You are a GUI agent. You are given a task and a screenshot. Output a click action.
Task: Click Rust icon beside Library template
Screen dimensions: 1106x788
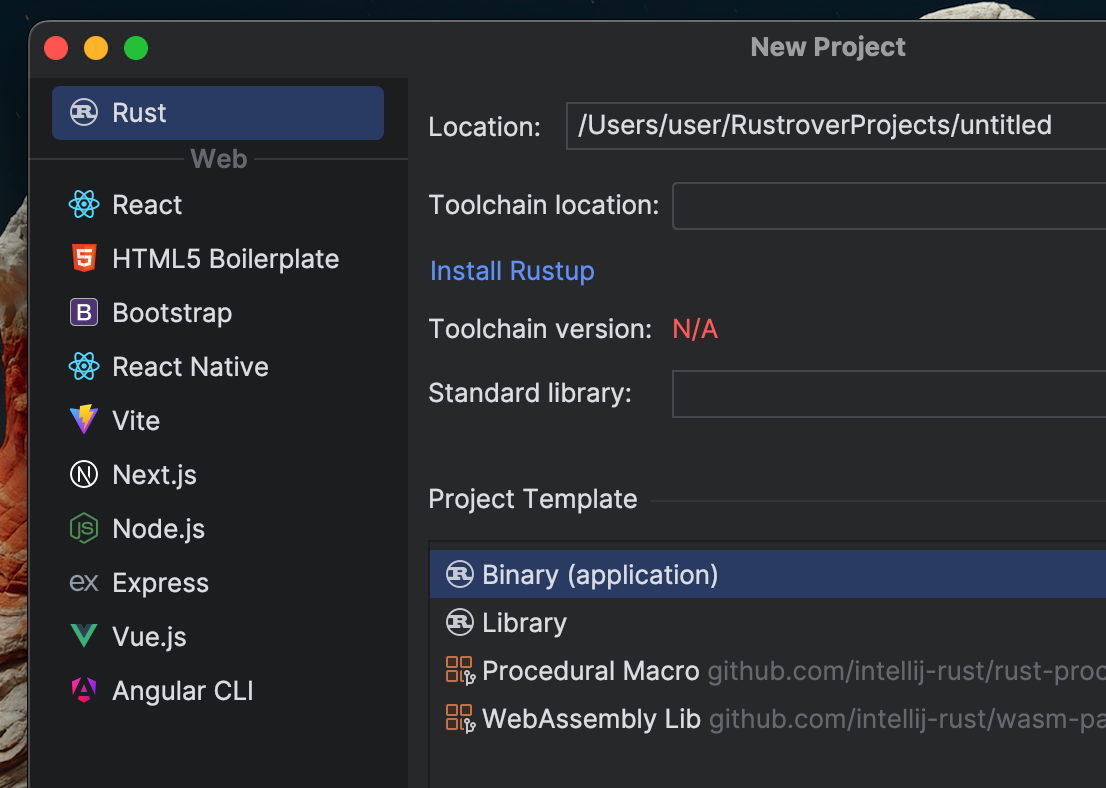tap(460, 622)
